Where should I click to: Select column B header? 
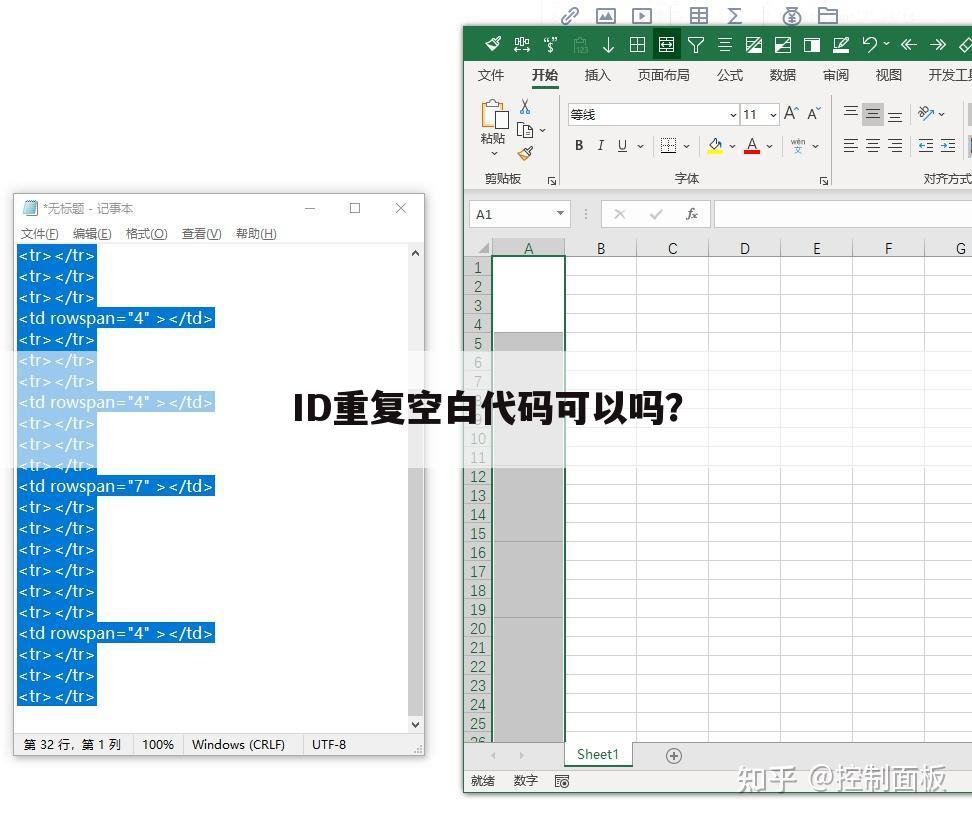pos(601,248)
